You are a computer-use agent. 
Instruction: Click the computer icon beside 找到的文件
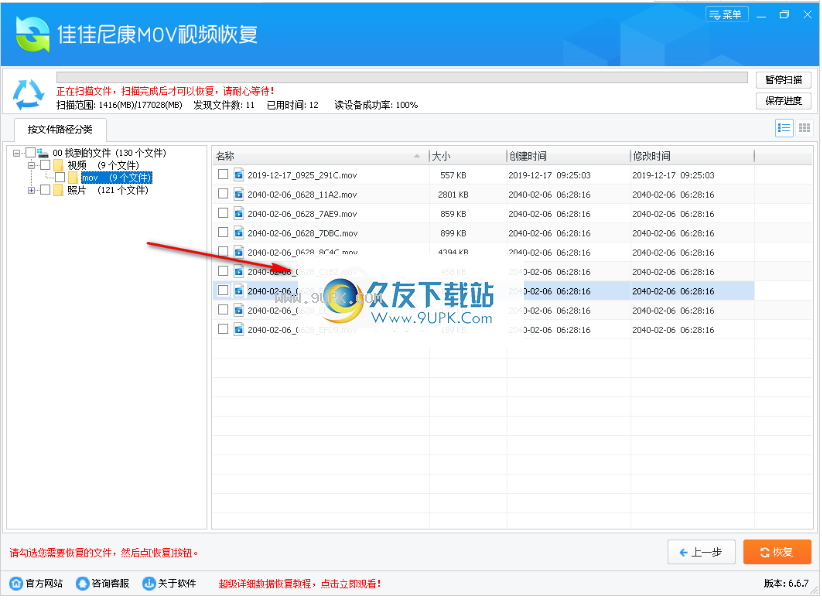point(43,153)
